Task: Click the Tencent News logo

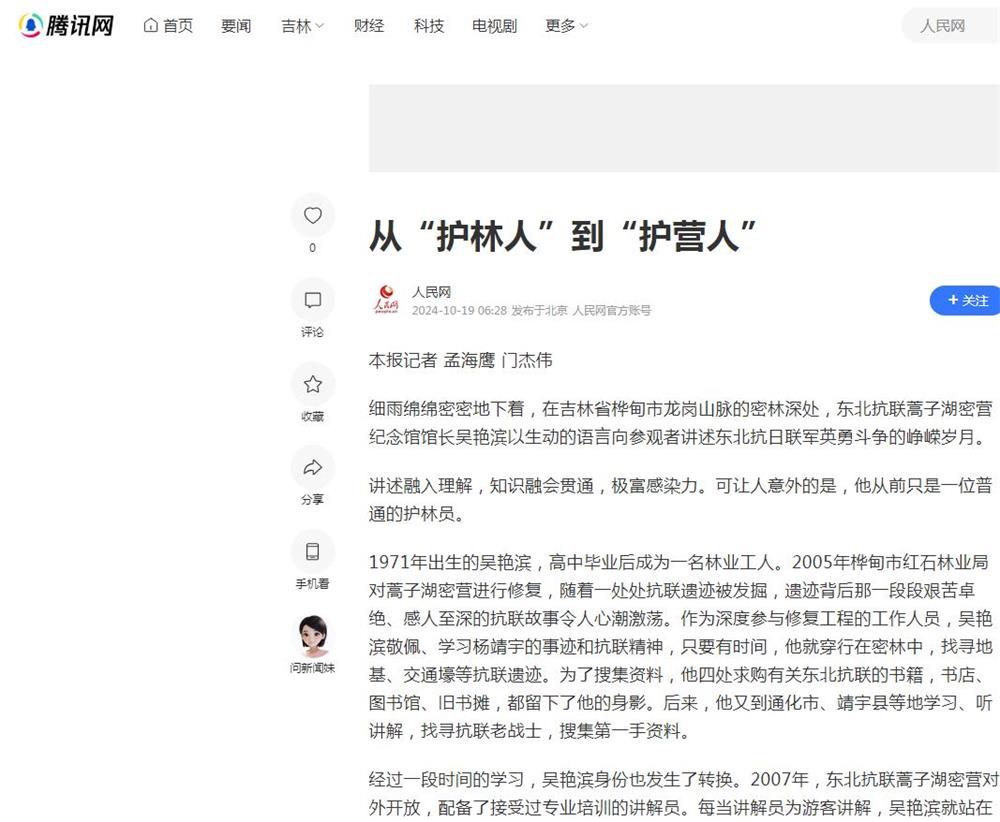Action: (66, 26)
